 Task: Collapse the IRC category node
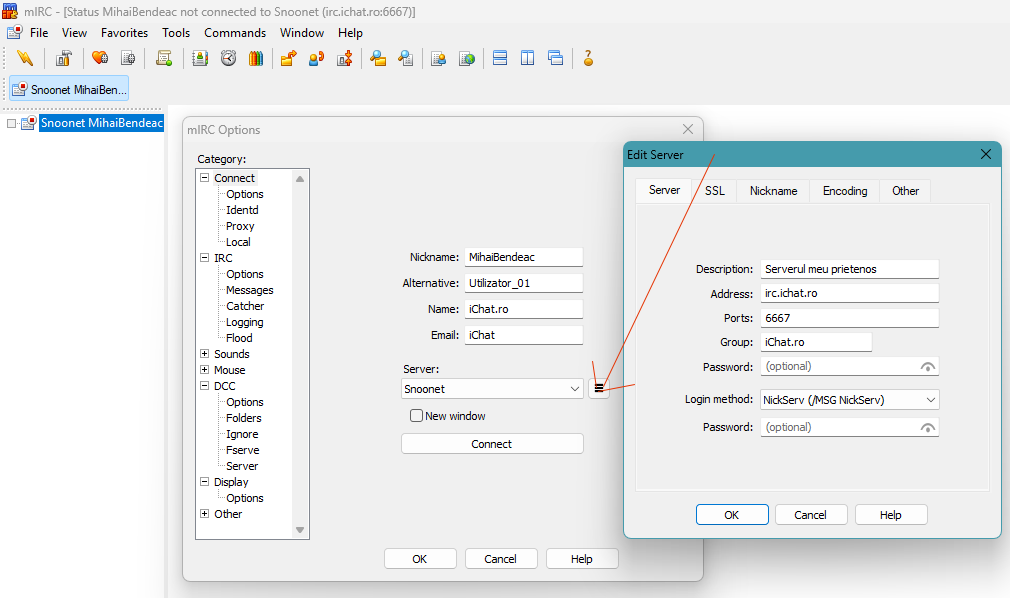tap(204, 257)
